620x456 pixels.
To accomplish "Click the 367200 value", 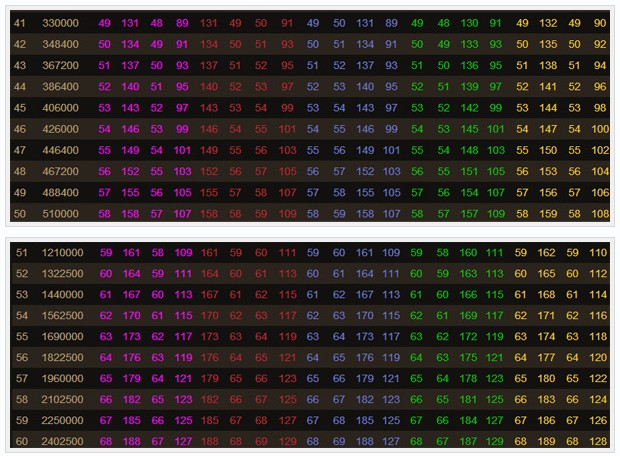I will pyautogui.click(x=60, y=65).
